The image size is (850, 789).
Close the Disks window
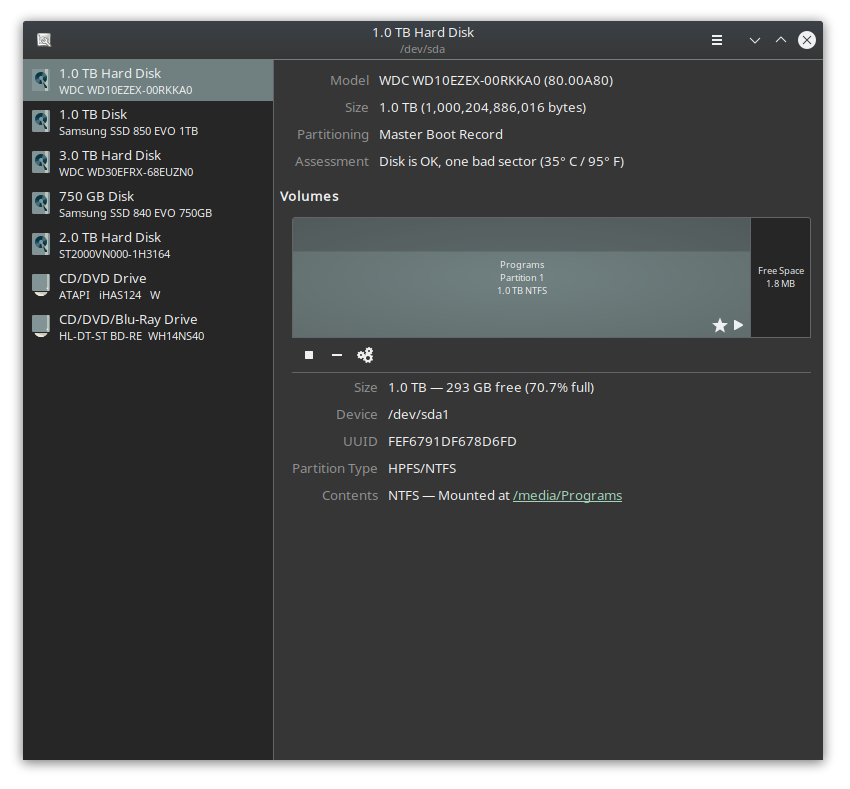(x=807, y=40)
